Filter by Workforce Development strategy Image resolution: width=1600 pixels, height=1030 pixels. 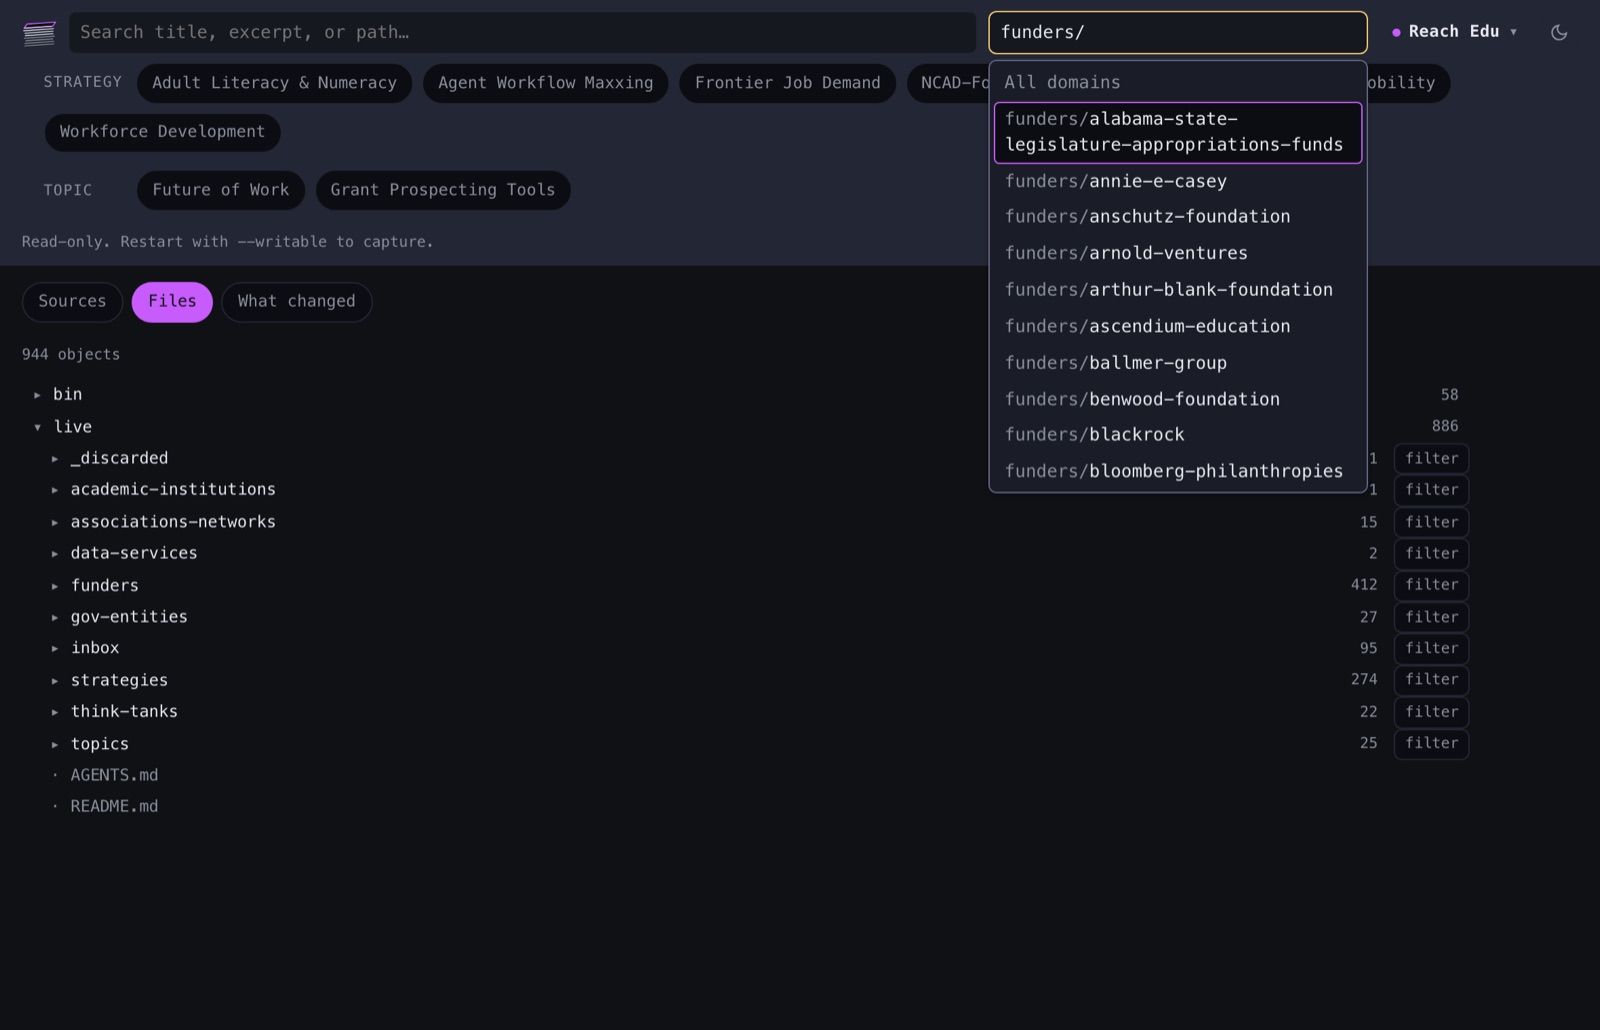162,132
